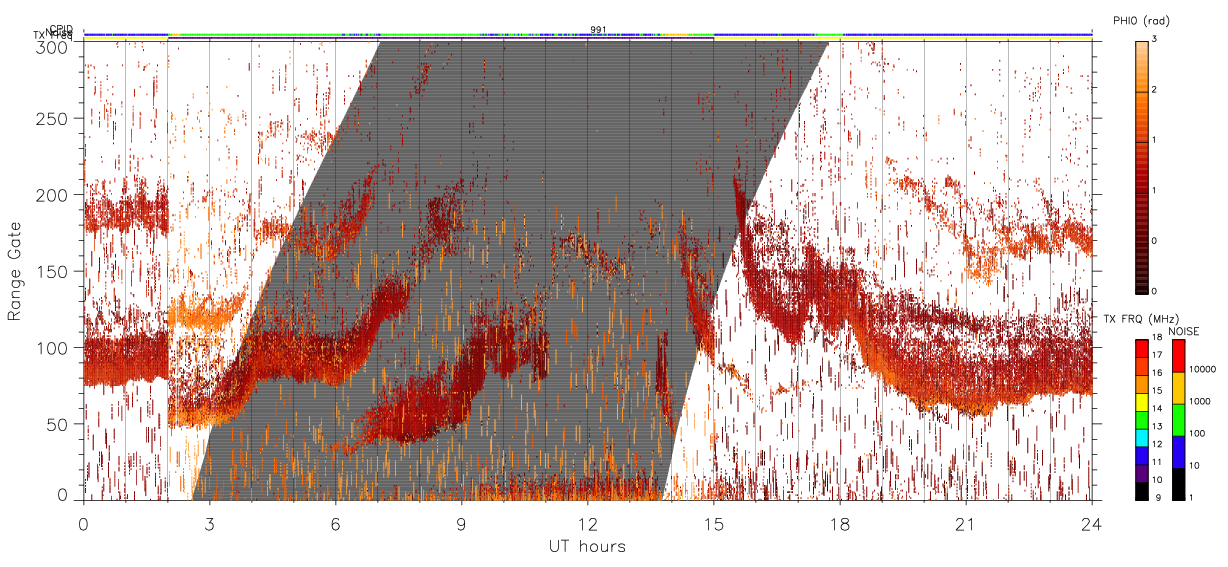This screenshot has height=567, width=1228.
Task: Click the PHI0 colorbar tick label 3
Action: point(1155,40)
